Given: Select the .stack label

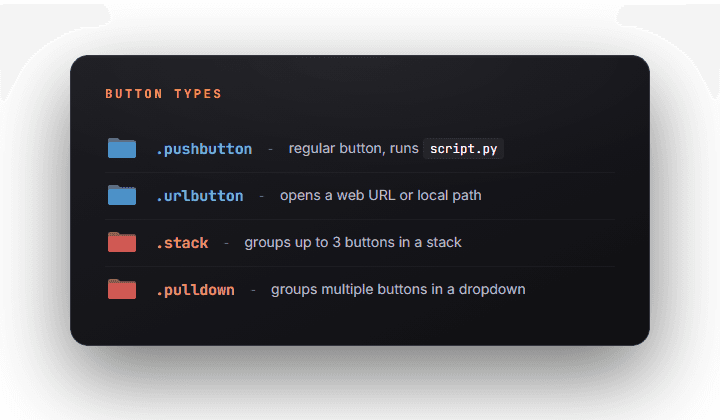Looking at the screenshot, I should tap(182, 243).
